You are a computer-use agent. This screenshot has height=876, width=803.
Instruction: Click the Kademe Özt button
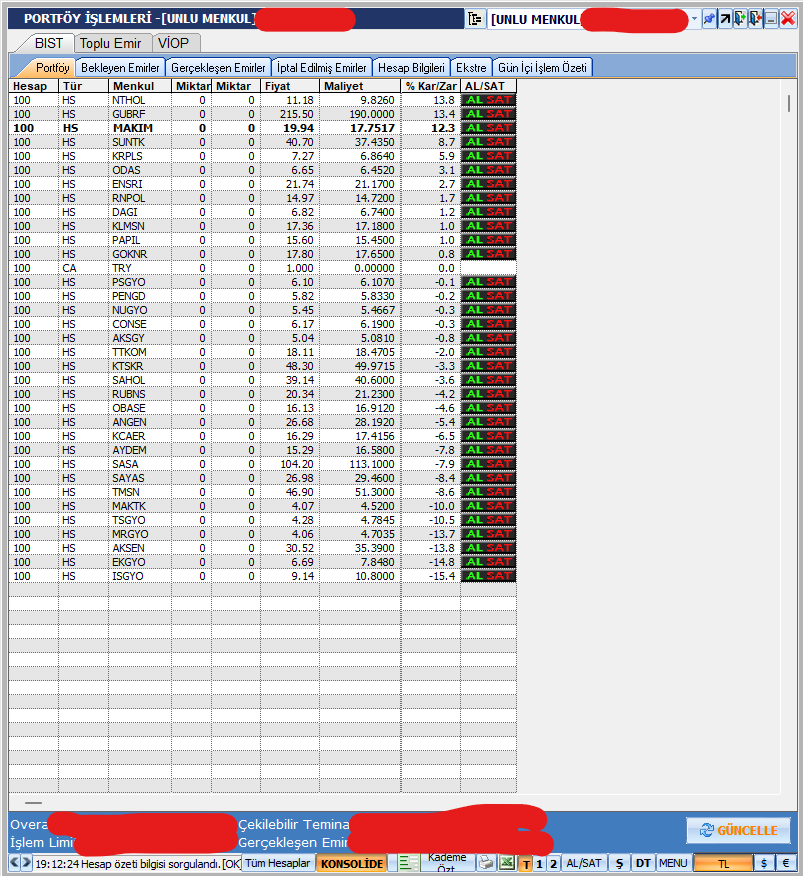tap(447, 863)
